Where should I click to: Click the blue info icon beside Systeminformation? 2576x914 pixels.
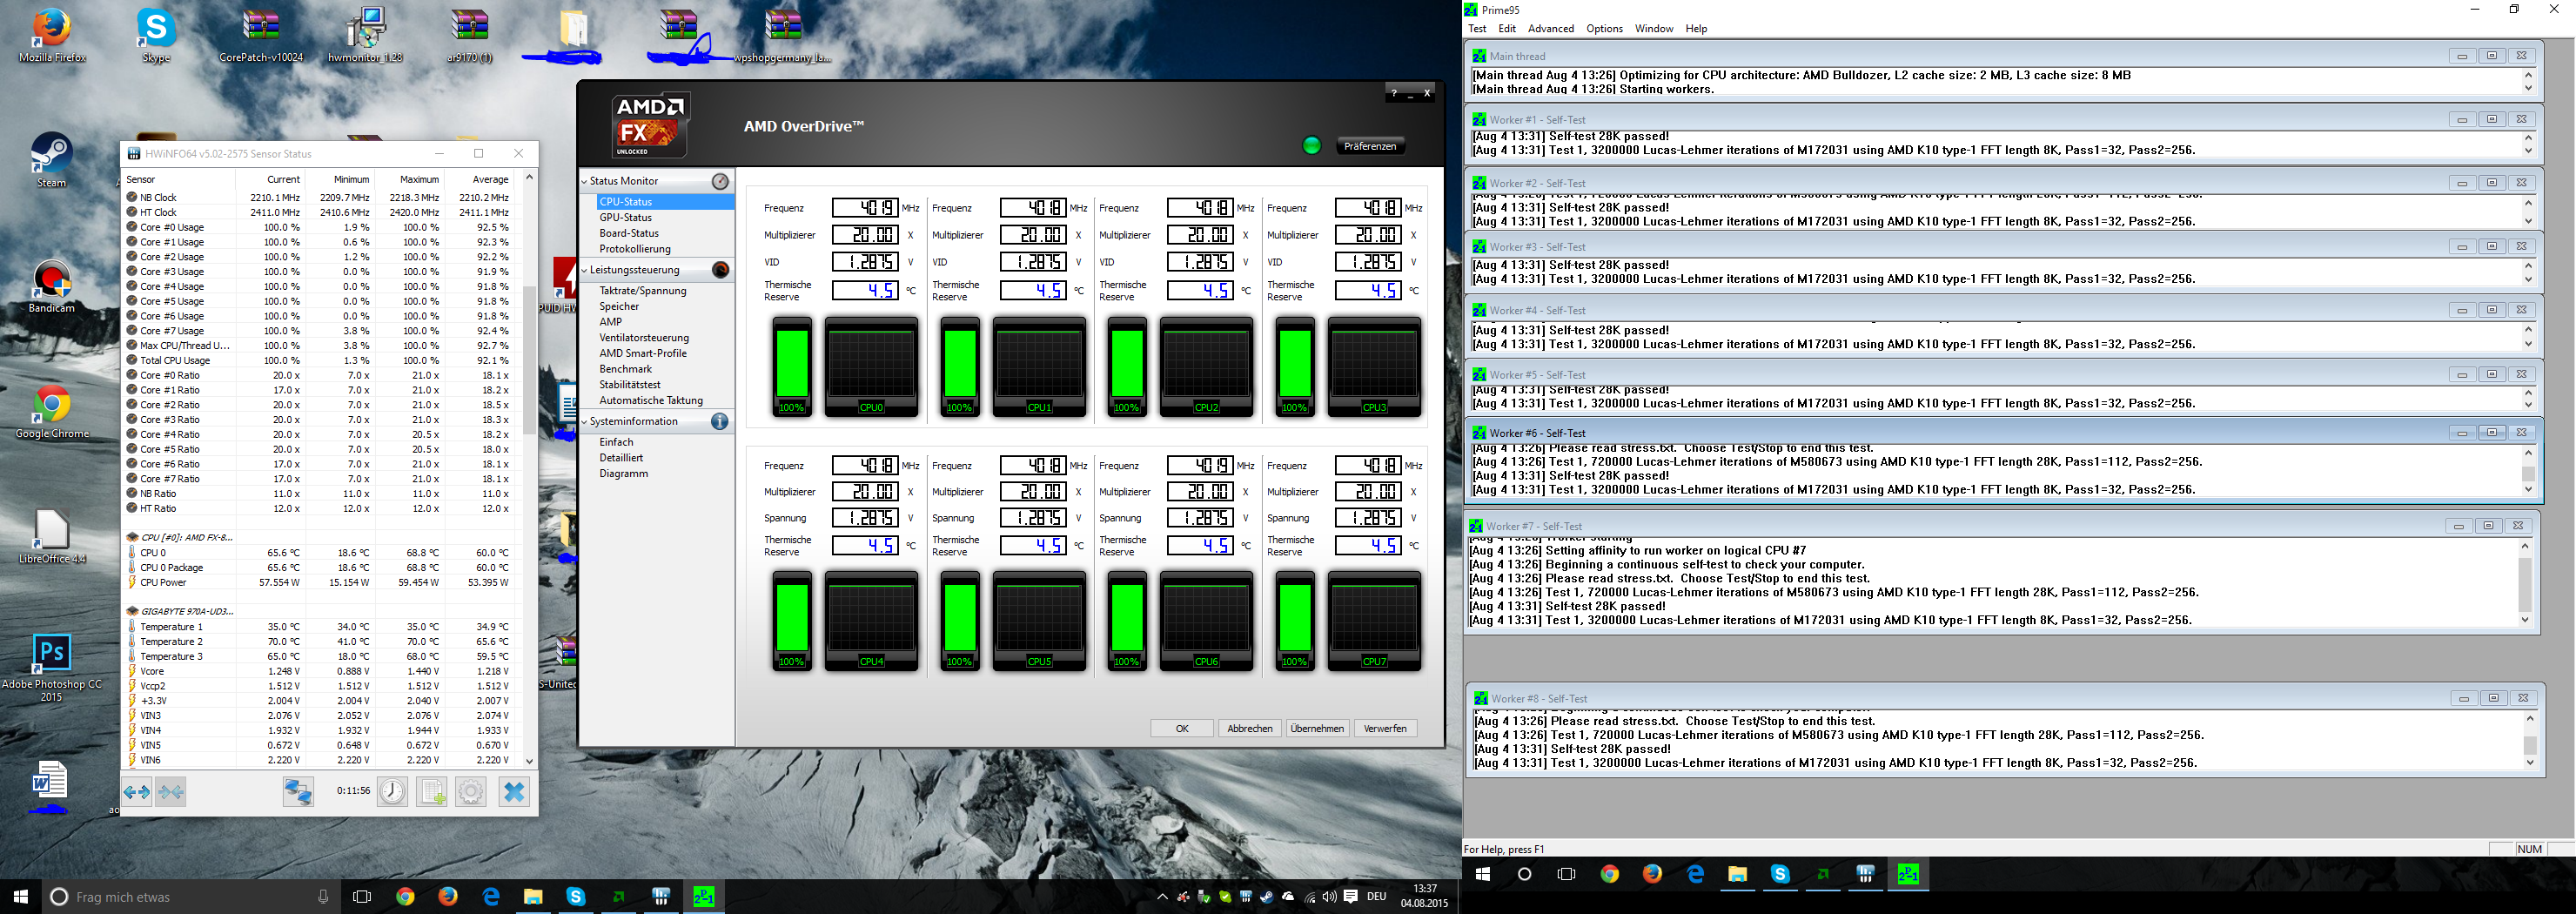click(x=720, y=421)
